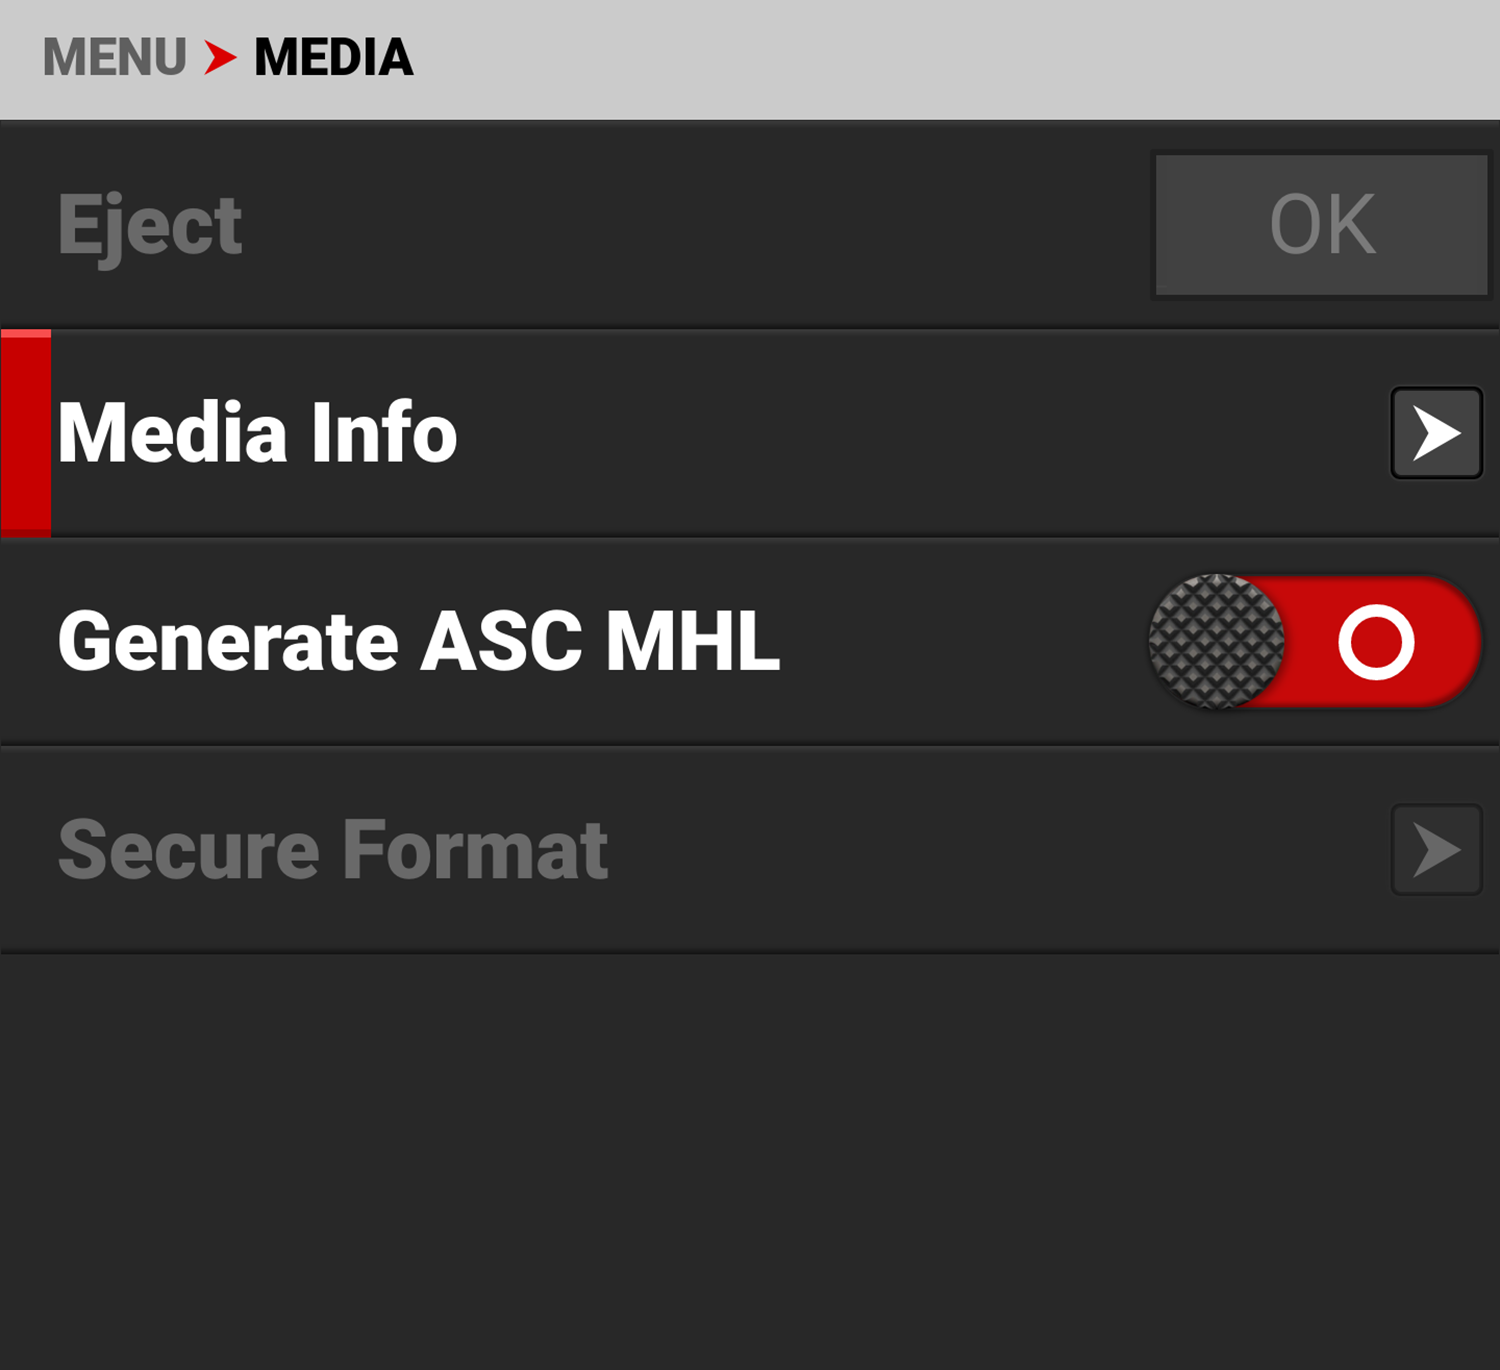Screen dimensions: 1500x1370
Task: Click the Generate ASC MHL label
Action: (x=418, y=641)
